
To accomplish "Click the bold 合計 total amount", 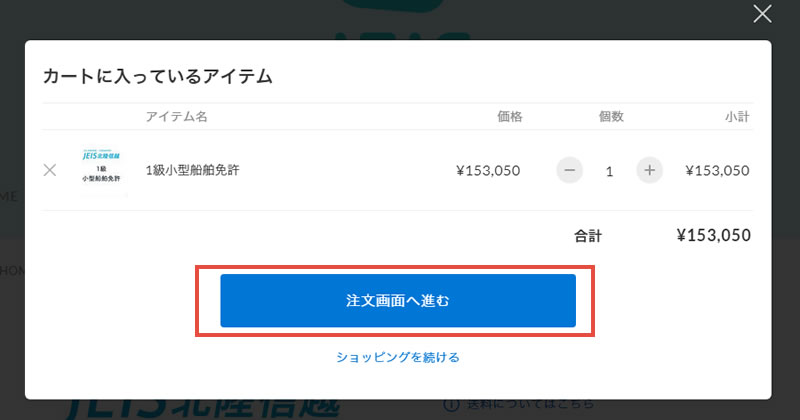I will [x=714, y=235].
